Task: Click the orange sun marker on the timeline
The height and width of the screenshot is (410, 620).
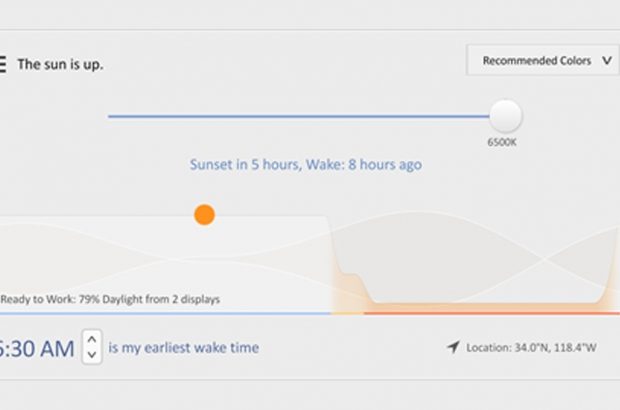Action: pos(204,214)
